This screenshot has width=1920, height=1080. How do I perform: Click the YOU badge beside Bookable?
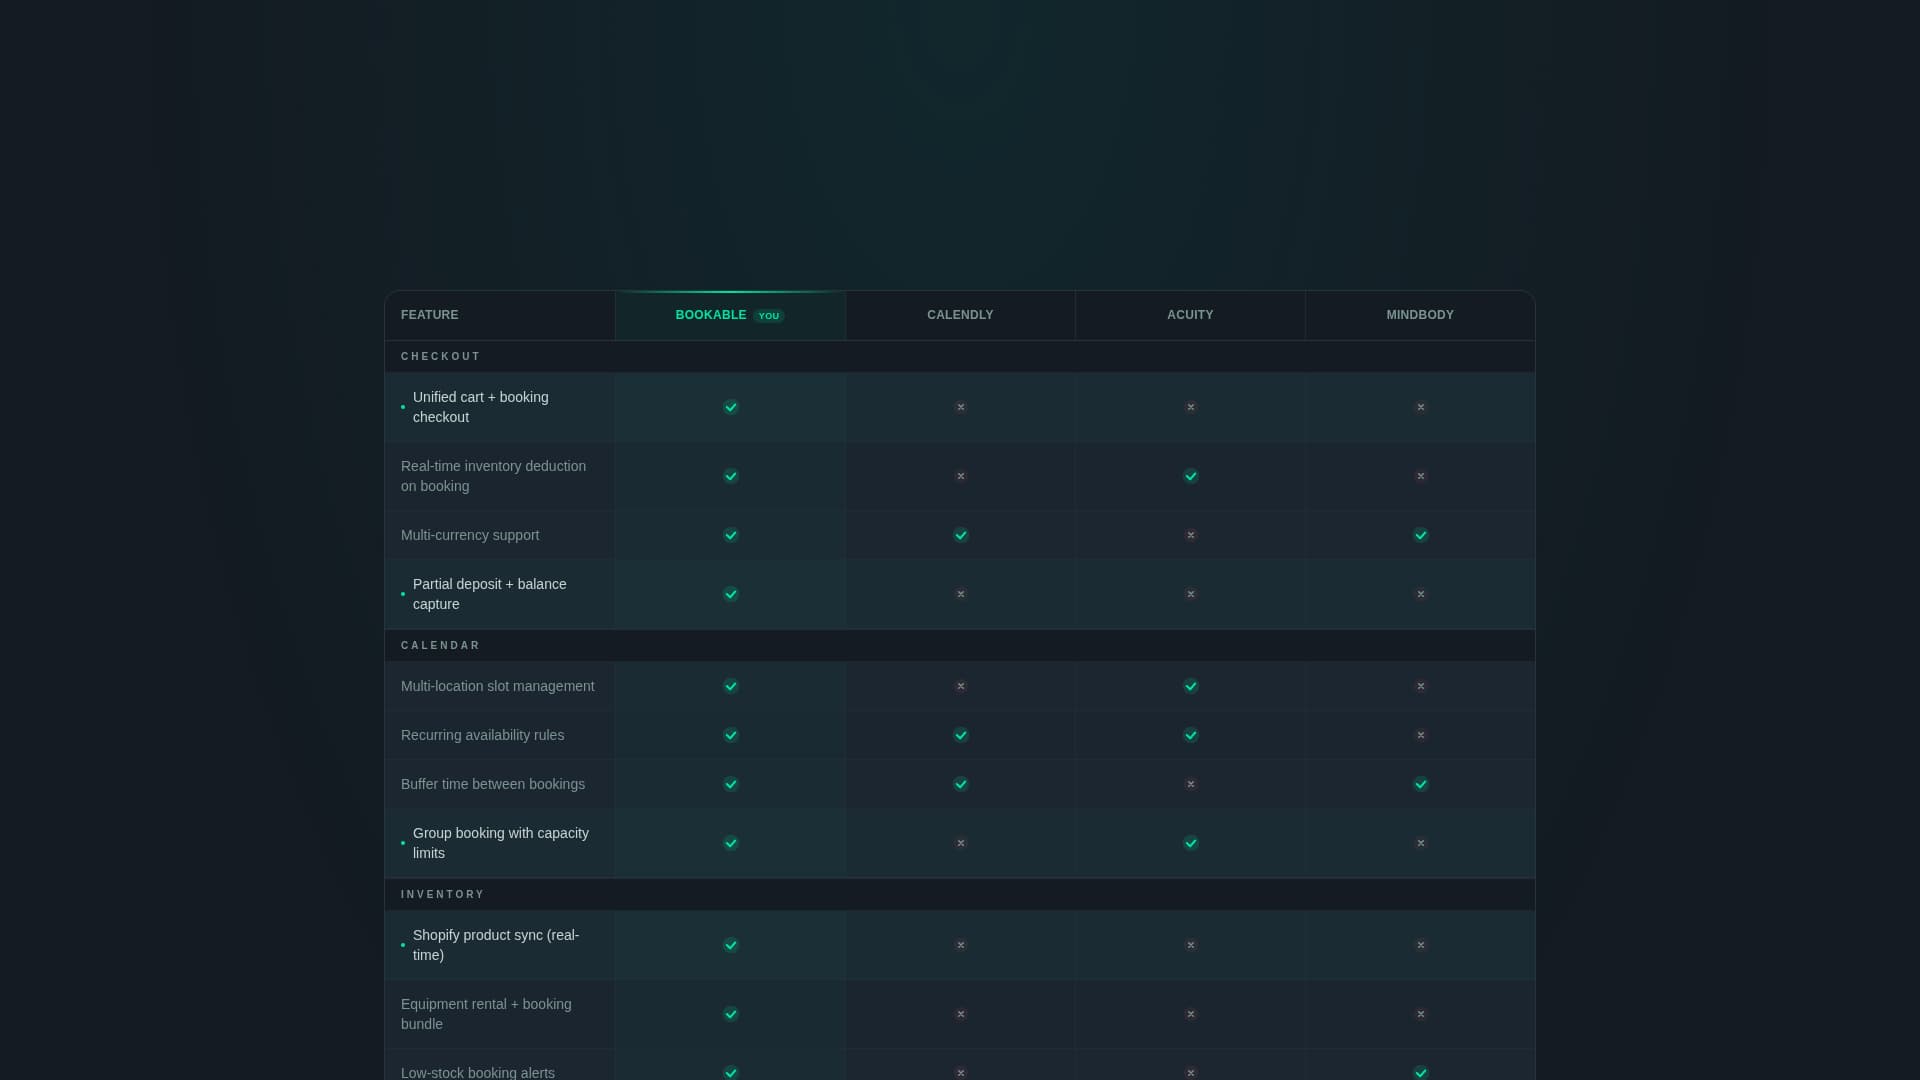coord(768,316)
